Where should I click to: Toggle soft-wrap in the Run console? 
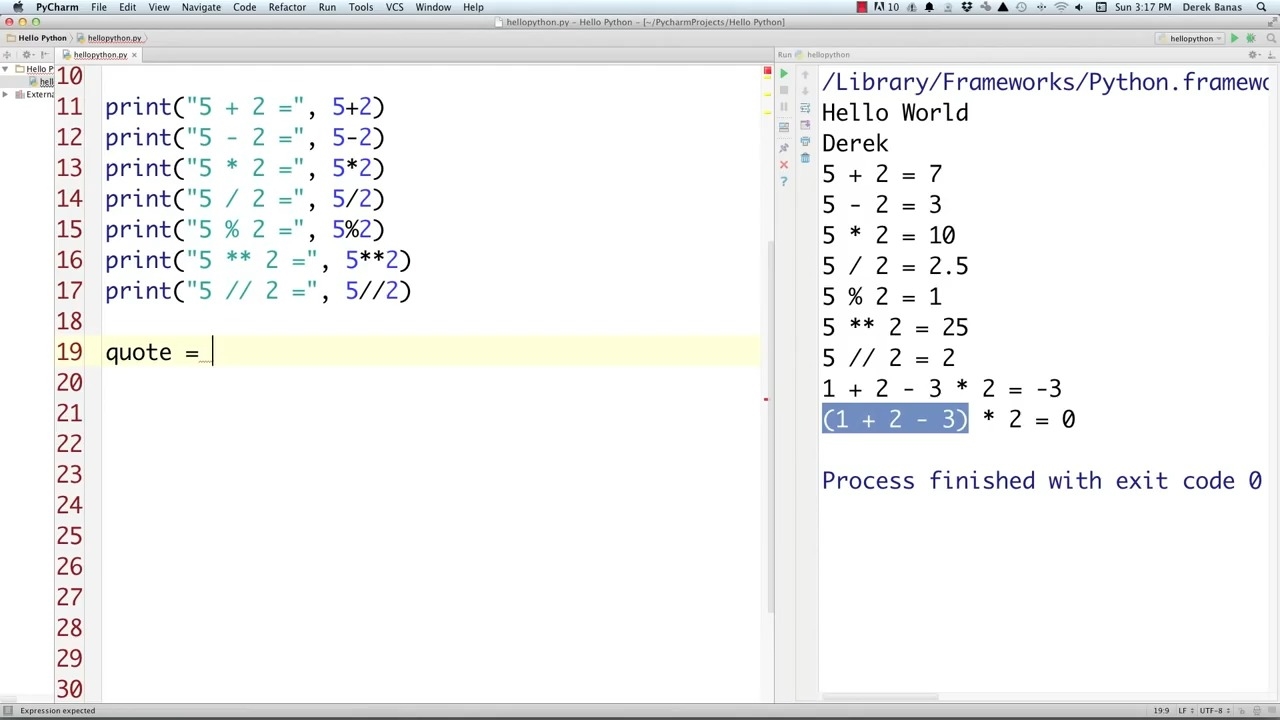[805, 107]
